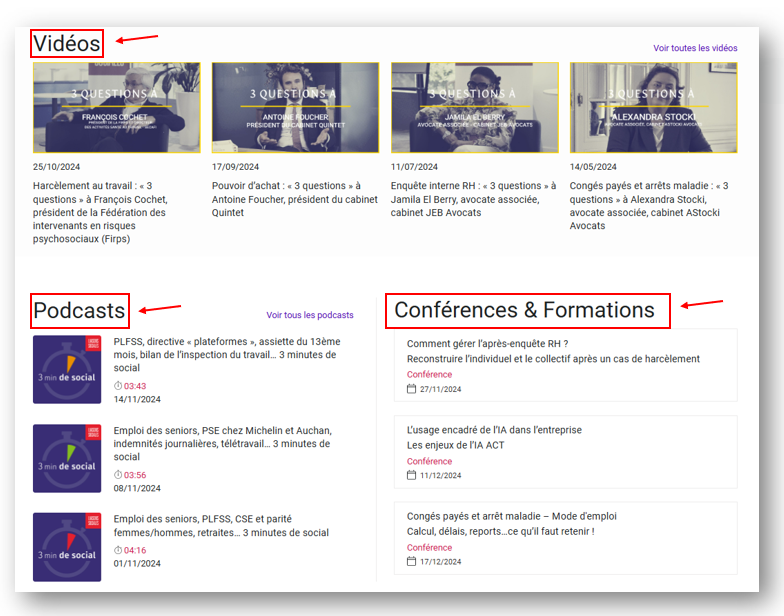Viewport: 784px width, 616px height.
Task: Click 'Conférence' tag above 27/11/2024
Action: 429,374
